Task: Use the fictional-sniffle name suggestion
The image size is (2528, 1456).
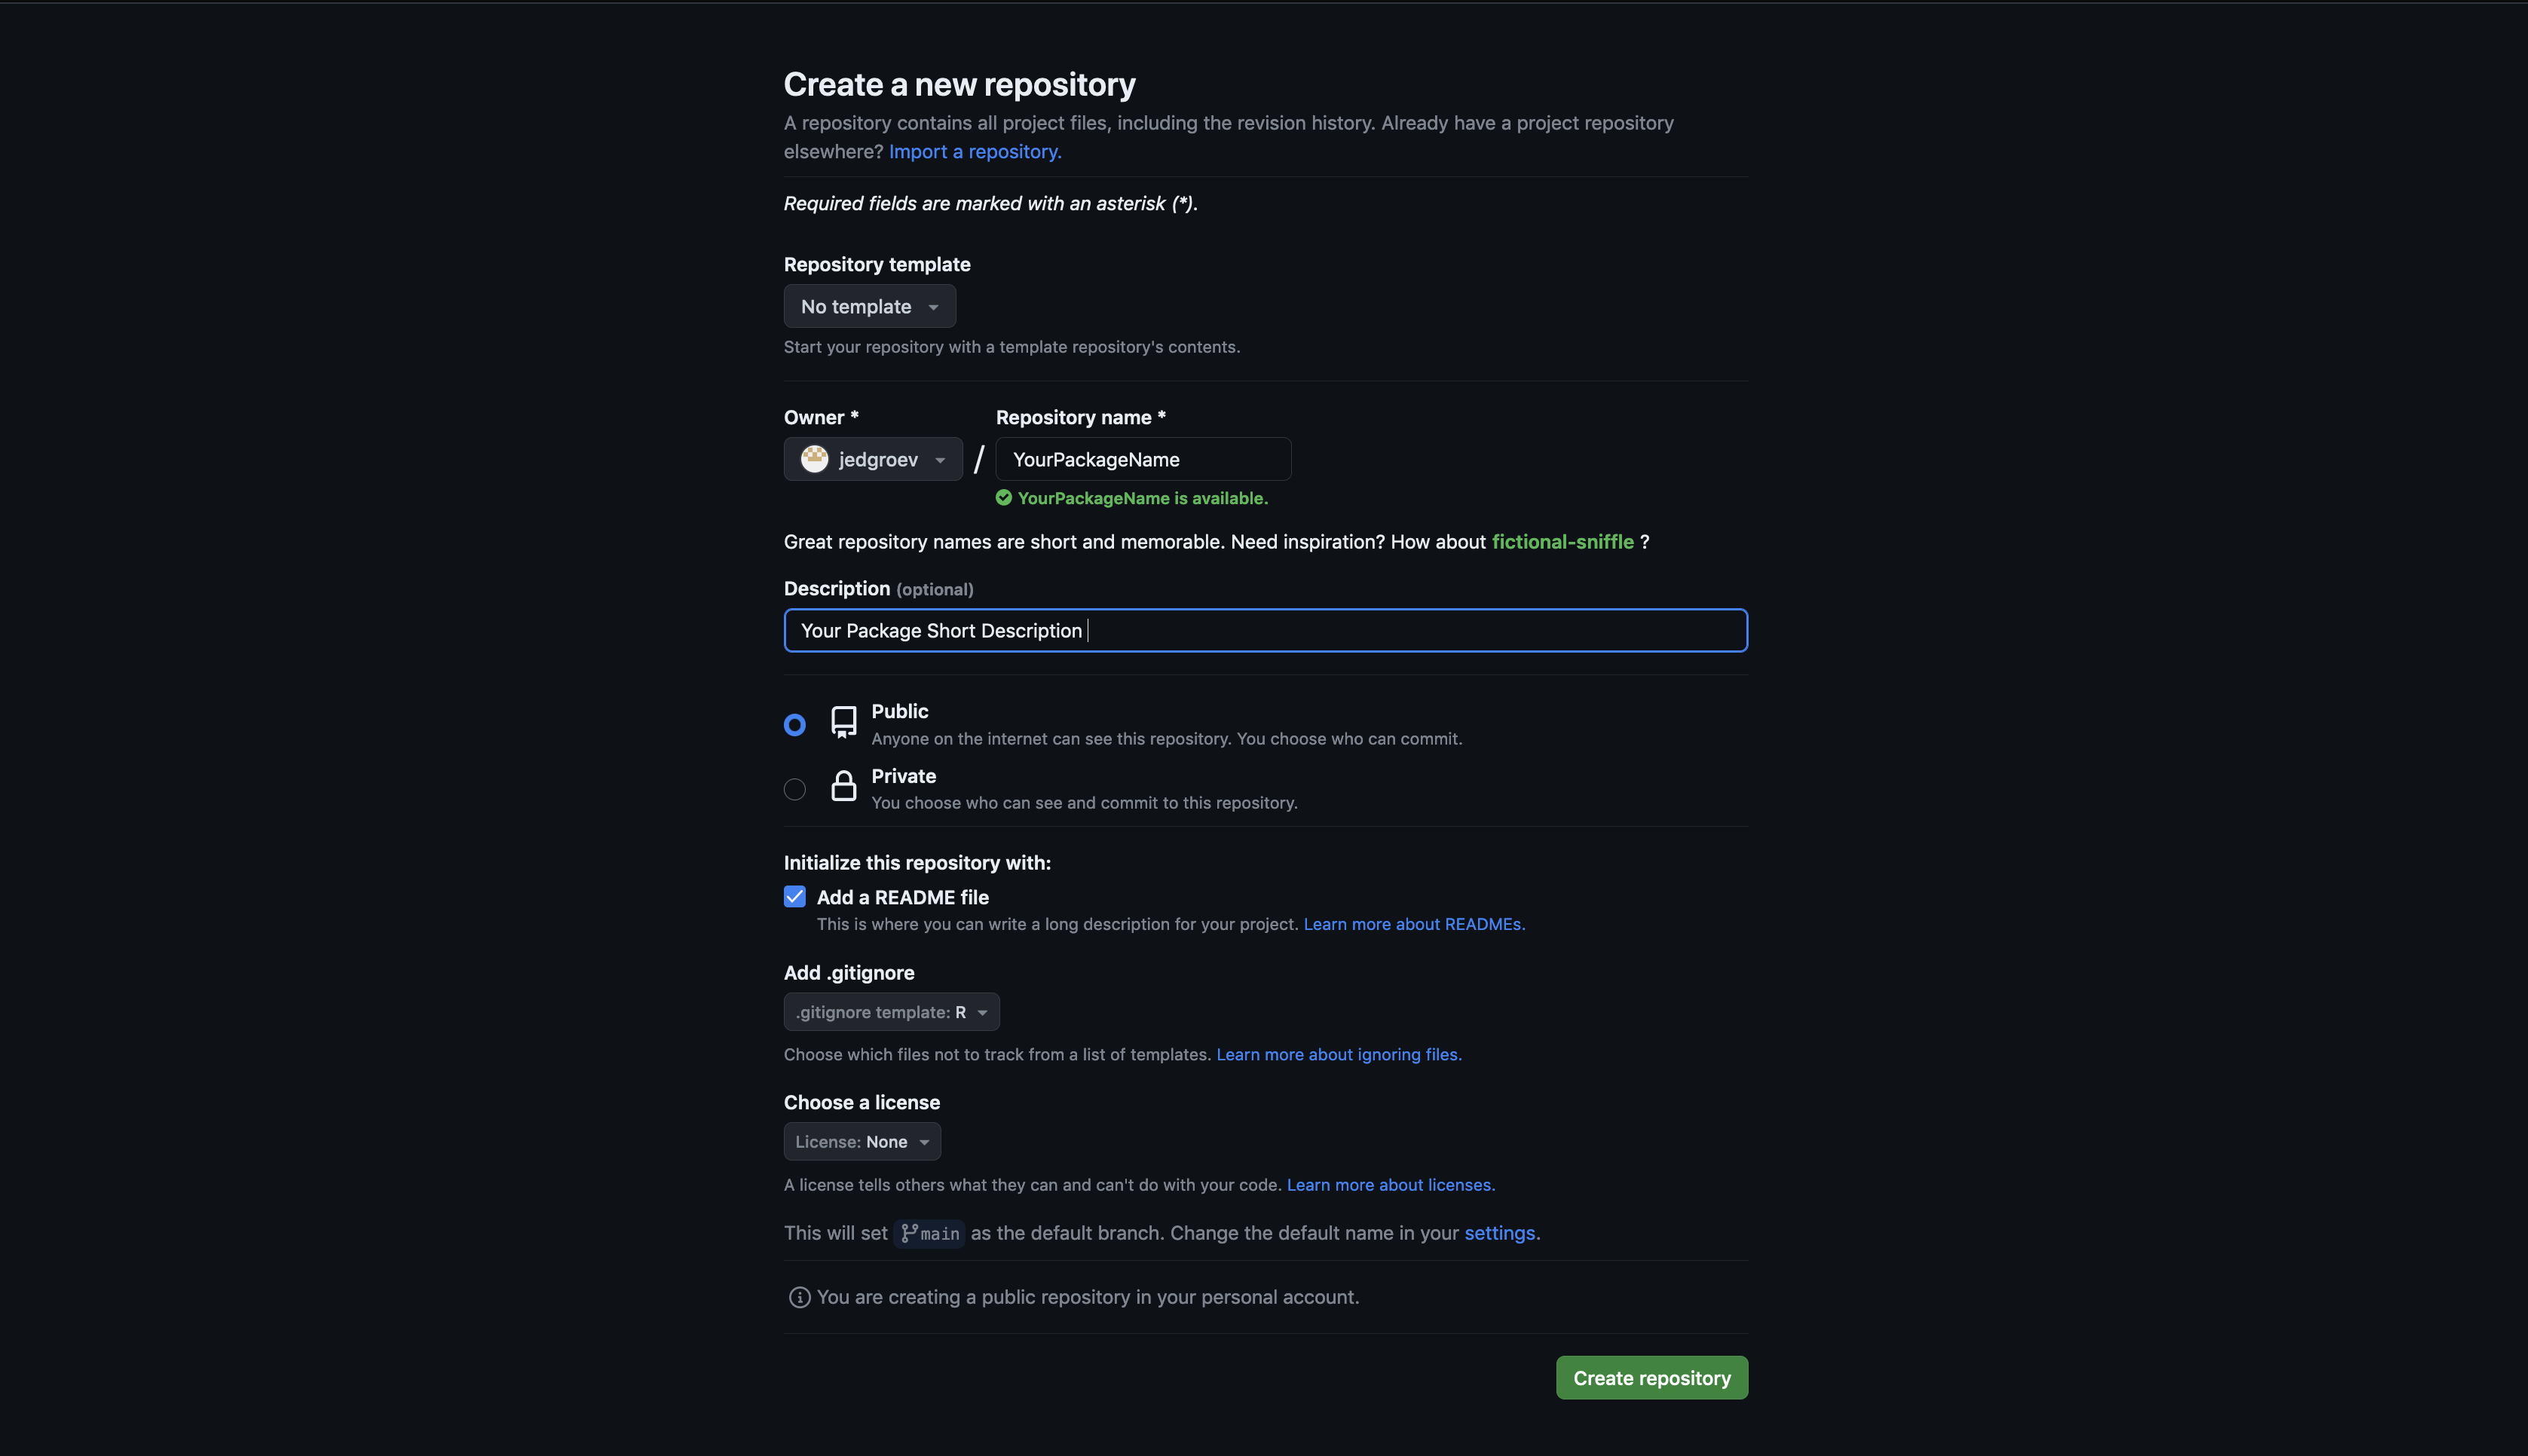Action: pyautogui.click(x=1562, y=542)
